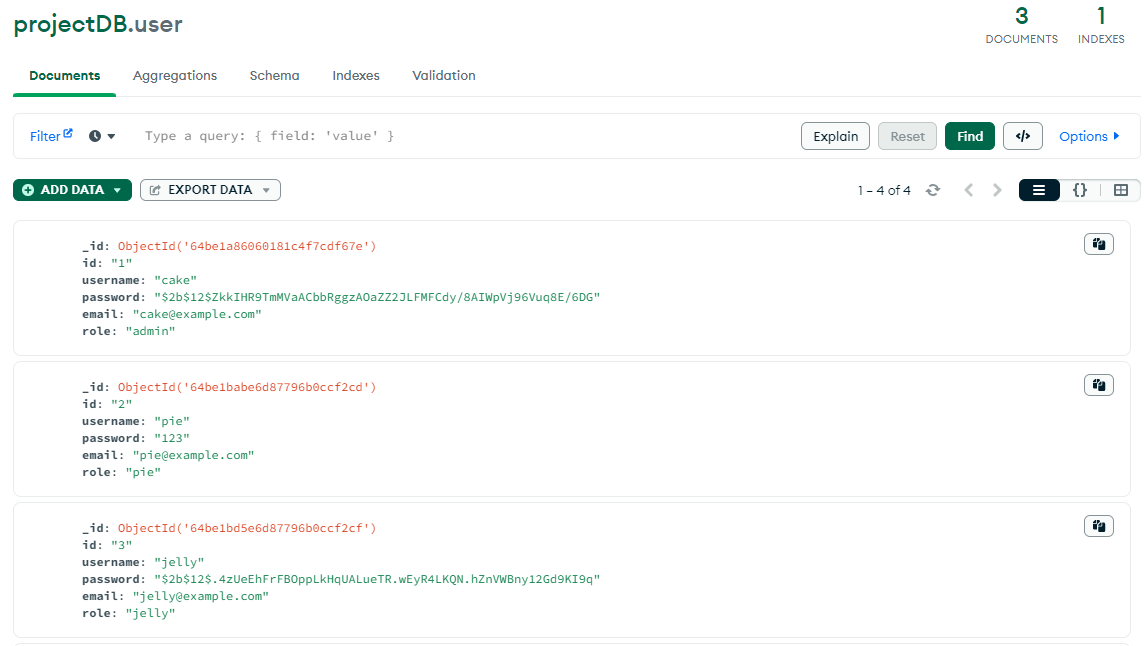Screen dimensions: 1145x646
Task: Open the query history clock dropdown
Action: 102,136
